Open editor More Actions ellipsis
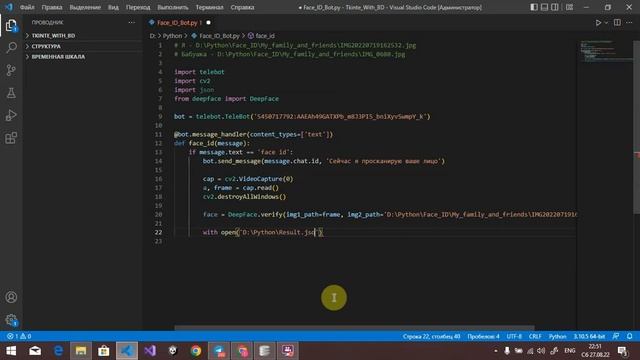 pyautogui.click(x=629, y=23)
